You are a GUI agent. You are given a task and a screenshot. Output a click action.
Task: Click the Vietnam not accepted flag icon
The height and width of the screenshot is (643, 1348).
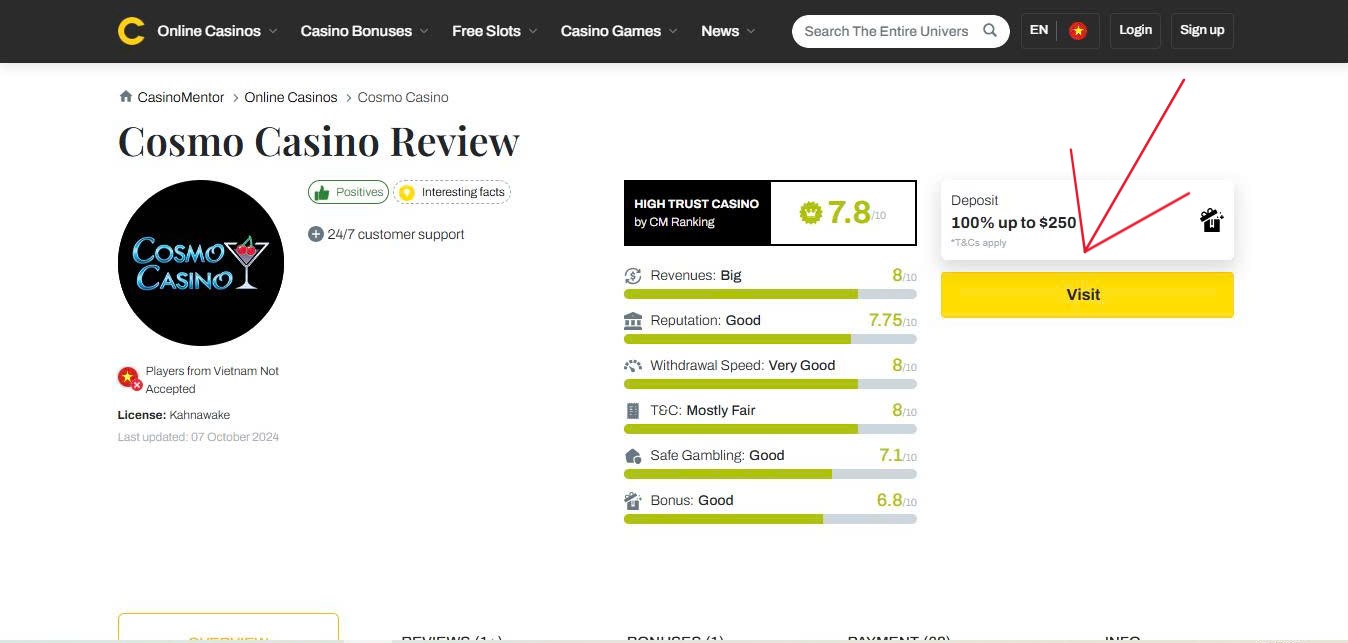click(x=129, y=378)
